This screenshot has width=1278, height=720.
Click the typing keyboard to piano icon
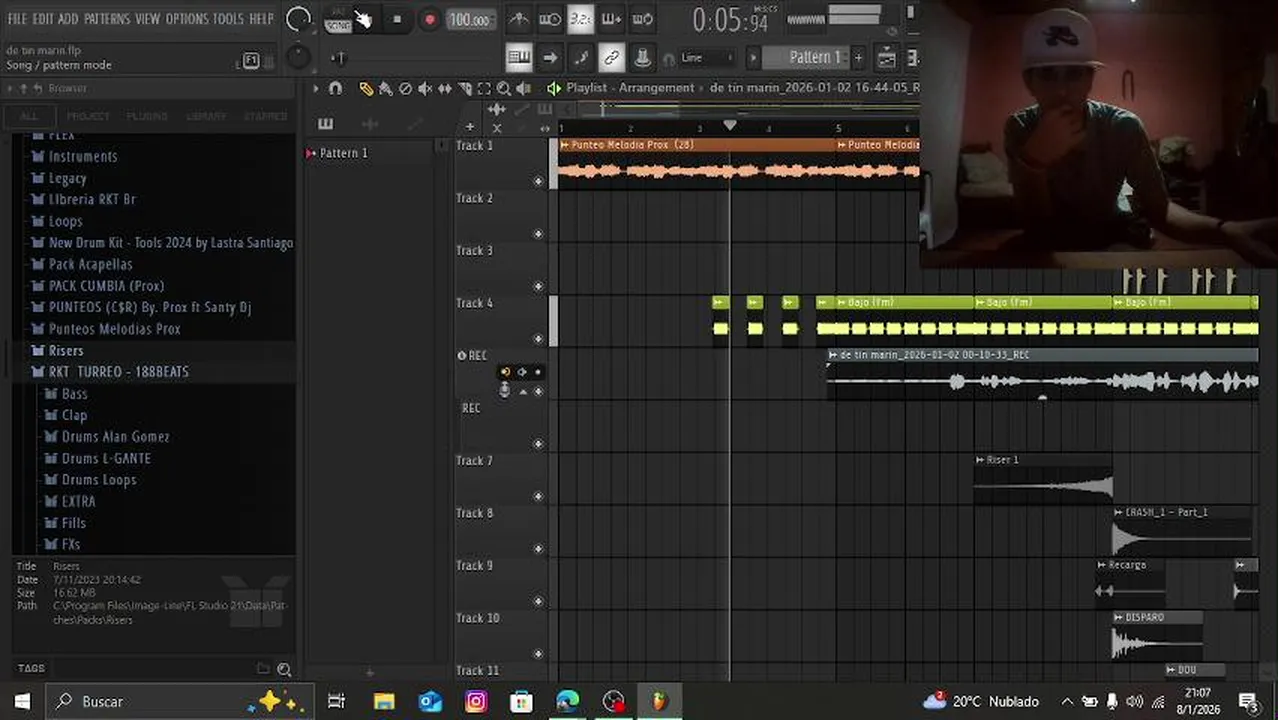click(x=518, y=58)
